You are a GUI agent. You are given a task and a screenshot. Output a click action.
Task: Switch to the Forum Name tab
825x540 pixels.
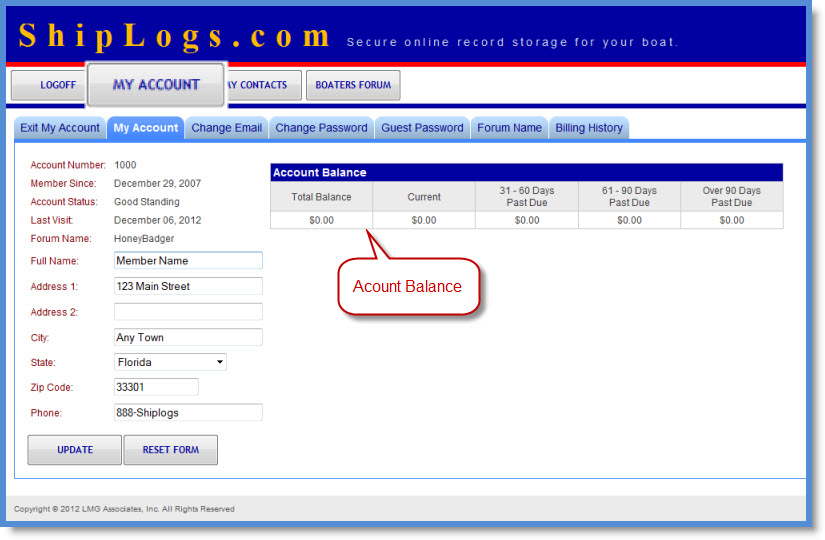[x=509, y=128]
